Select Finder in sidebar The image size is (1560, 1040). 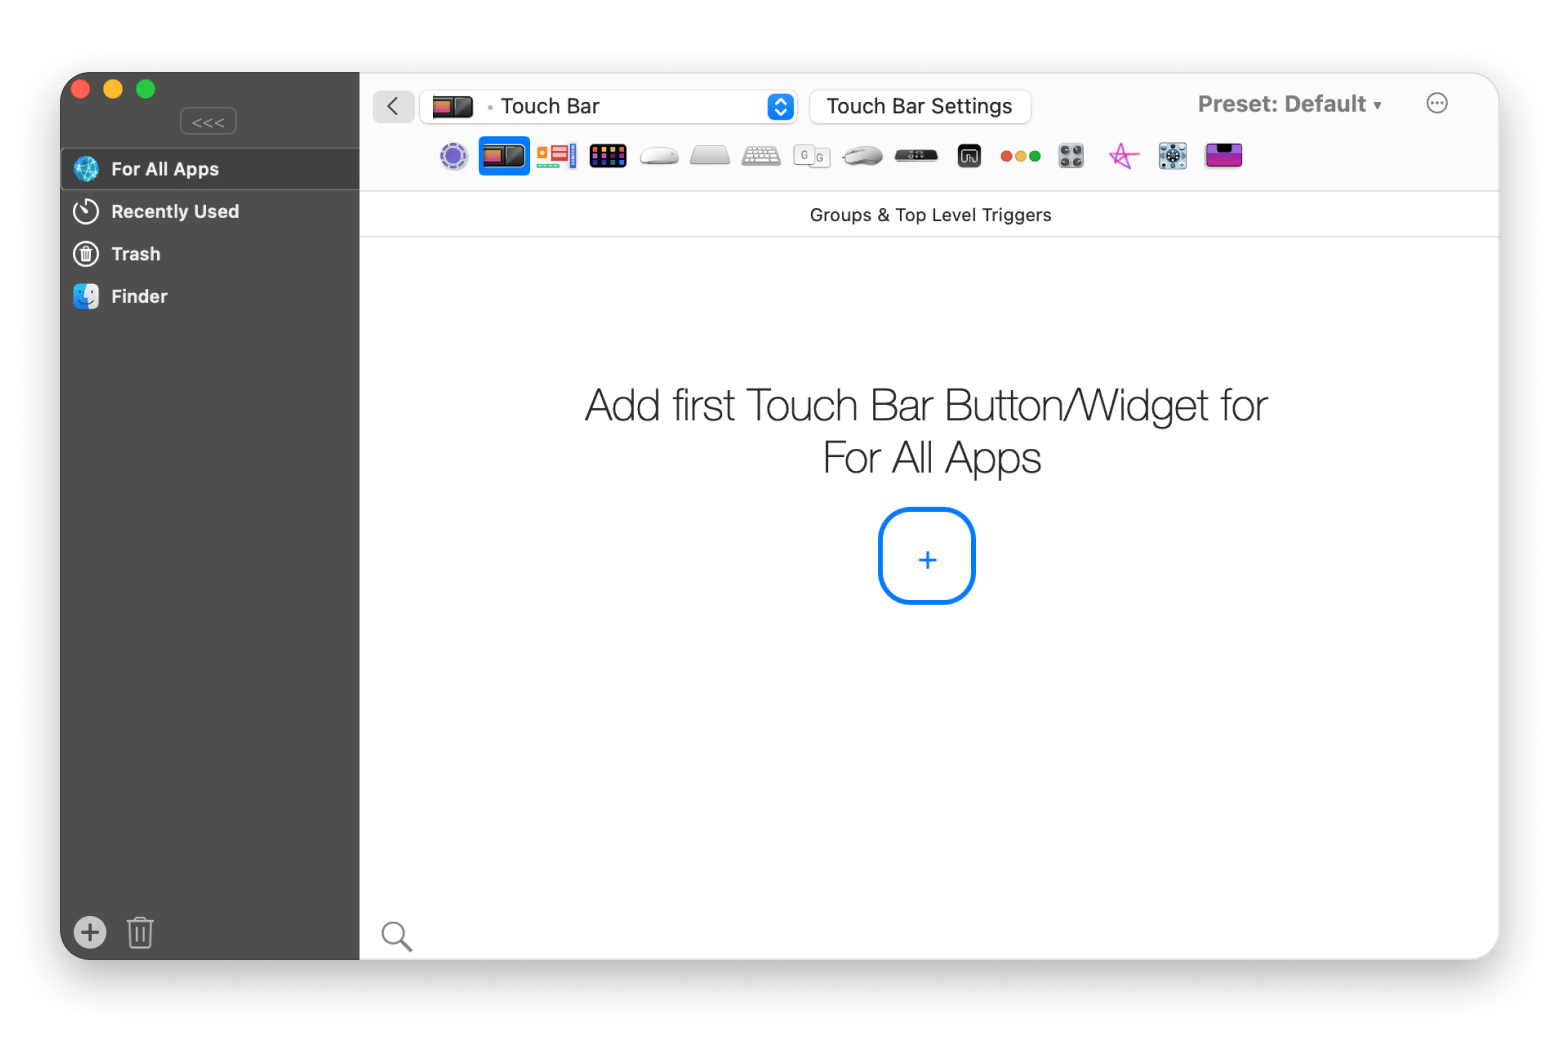[210, 296]
